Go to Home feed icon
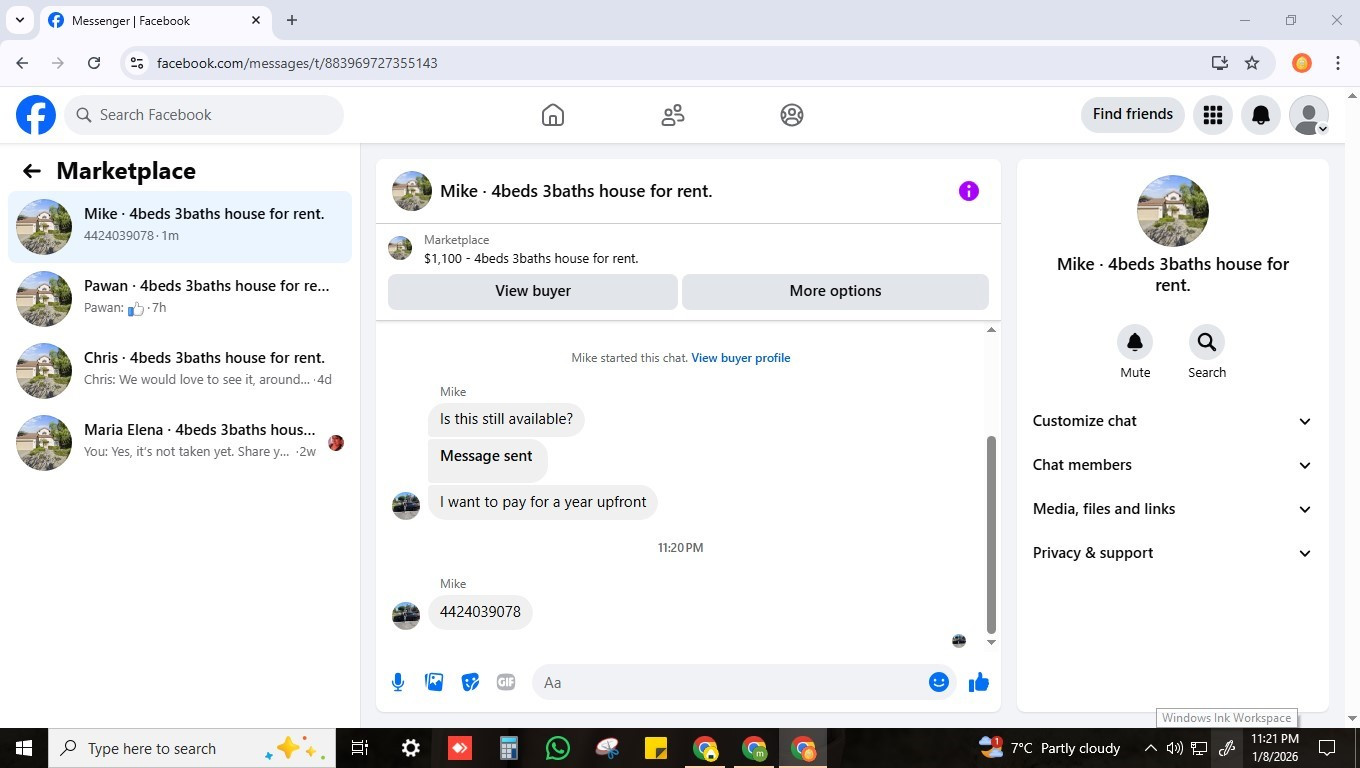The width and height of the screenshot is (1360, 768). coord(553,115)
